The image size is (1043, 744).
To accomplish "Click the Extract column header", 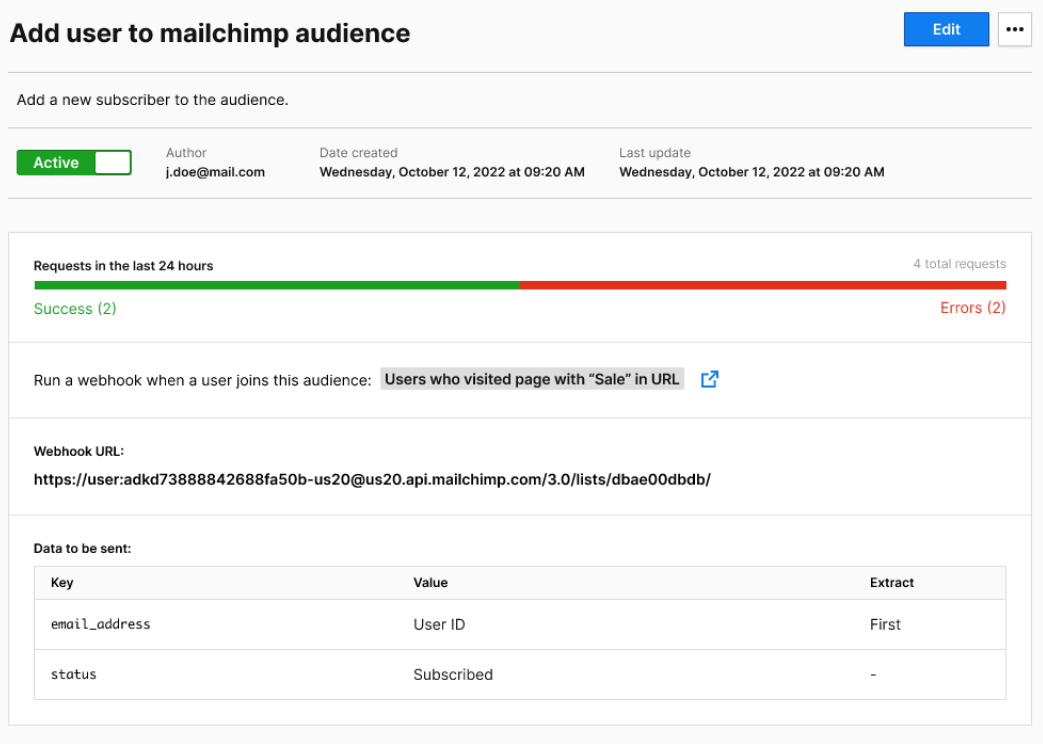I will point(892,582).
